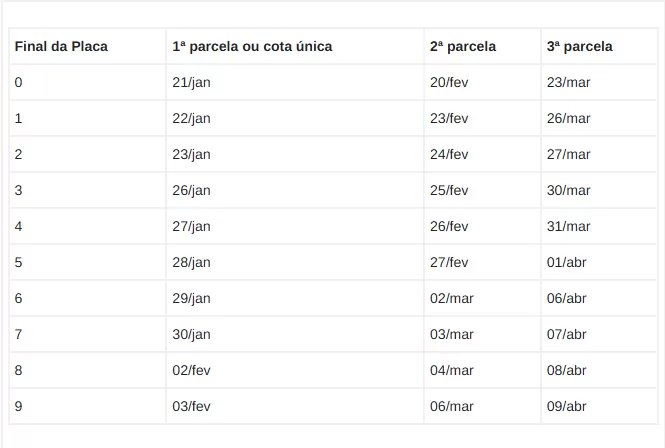Click the '1ª parcela ou cota única' header
The width and height of the screenshot is (665, 448).
pyautogui.click(x=252, y=46)
